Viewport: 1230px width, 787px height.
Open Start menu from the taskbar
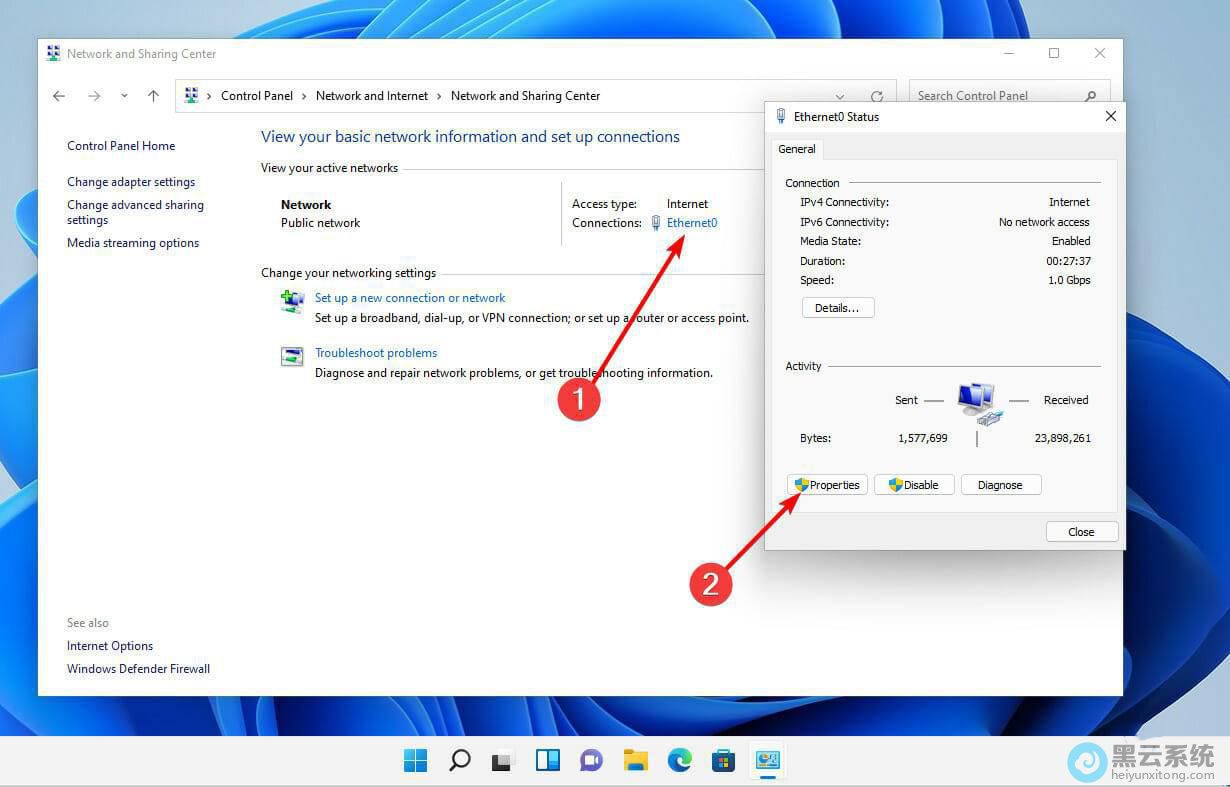(415, 761)
